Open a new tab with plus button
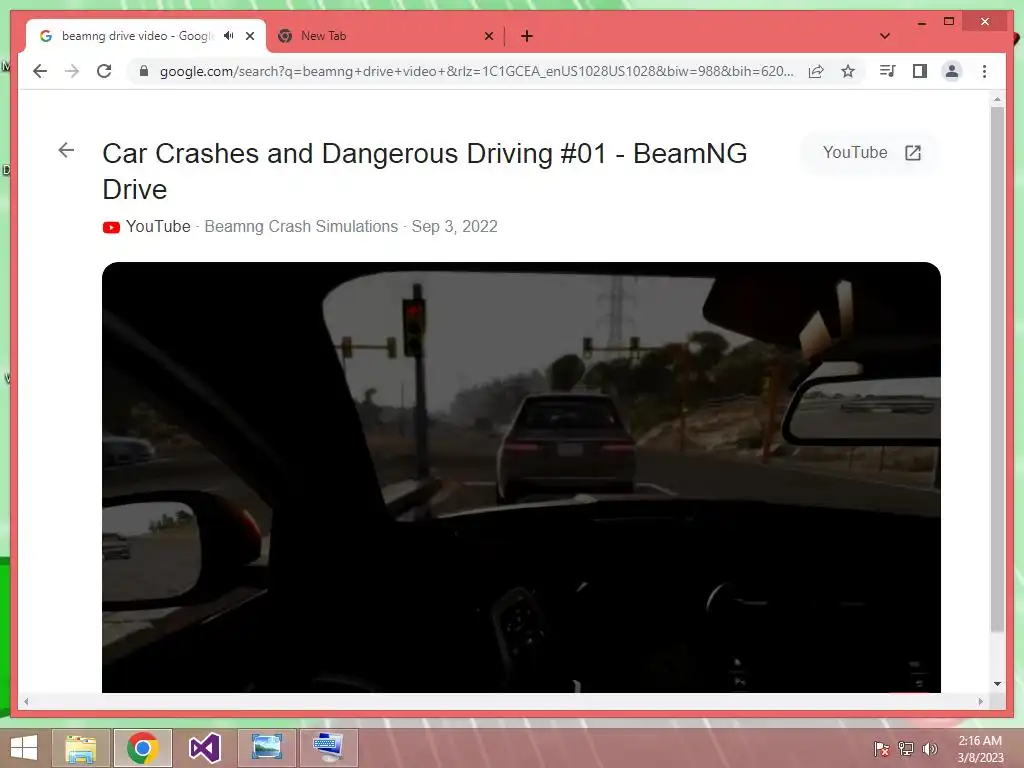The height and width of the screenshot is (768, 1024). 527,36
